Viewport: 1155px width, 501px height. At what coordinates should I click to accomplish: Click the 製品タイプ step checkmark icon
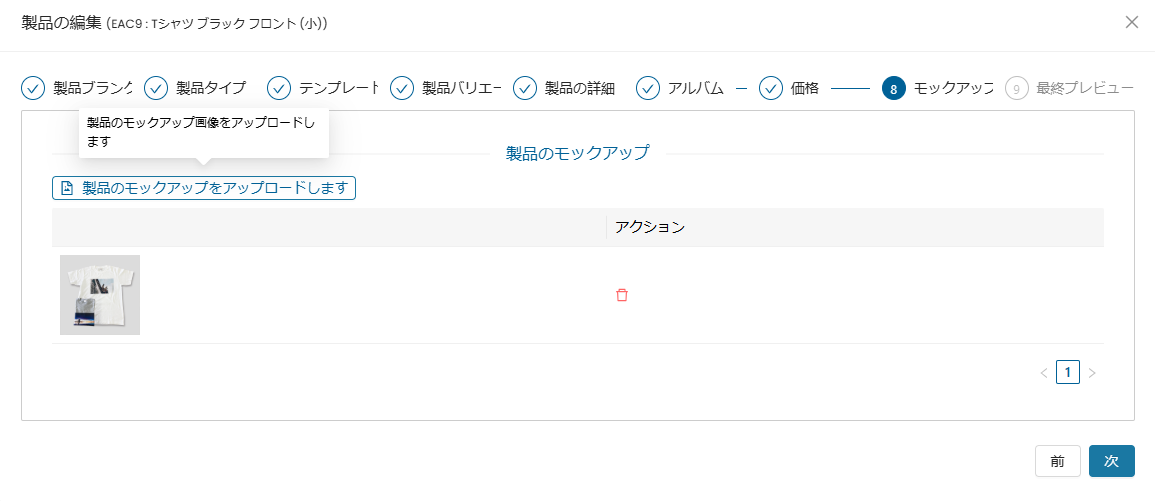156,88
